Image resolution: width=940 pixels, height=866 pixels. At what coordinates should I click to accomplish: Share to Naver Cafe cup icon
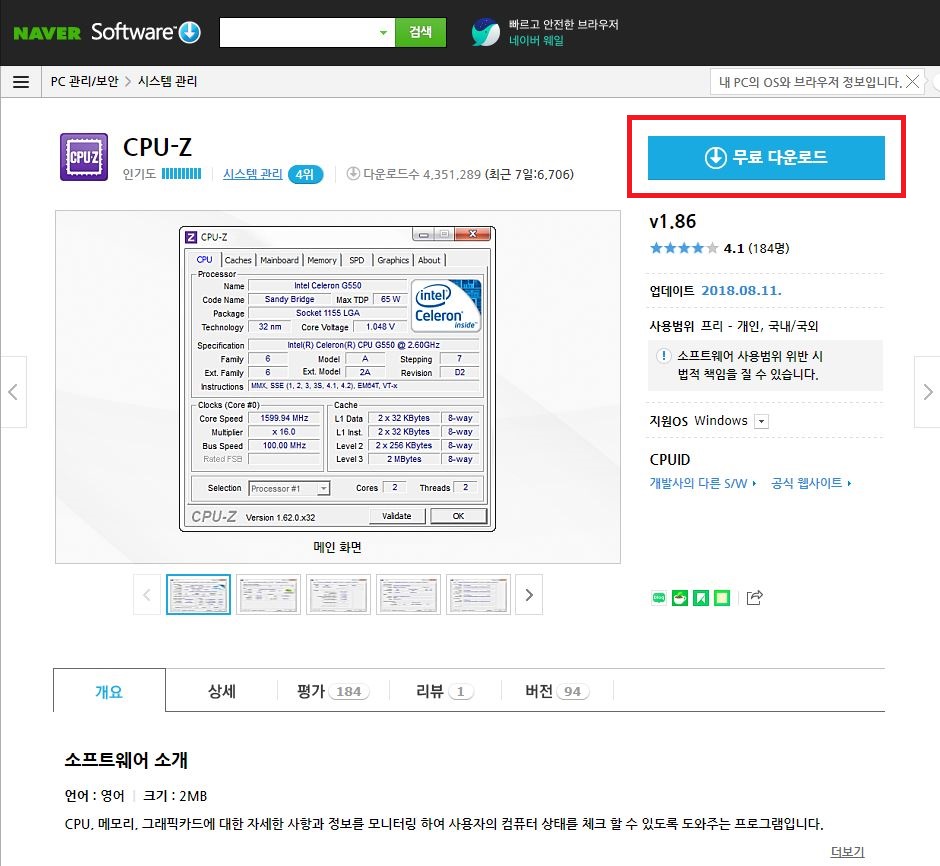click(x=680, y=598)
